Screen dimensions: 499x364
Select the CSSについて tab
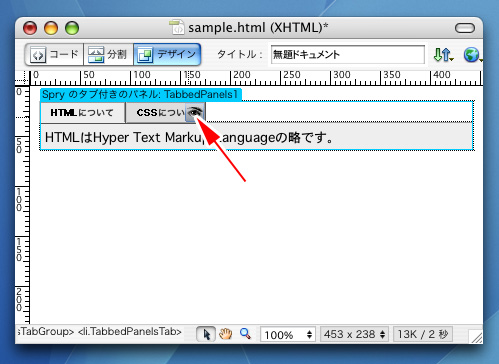(161, 113)
